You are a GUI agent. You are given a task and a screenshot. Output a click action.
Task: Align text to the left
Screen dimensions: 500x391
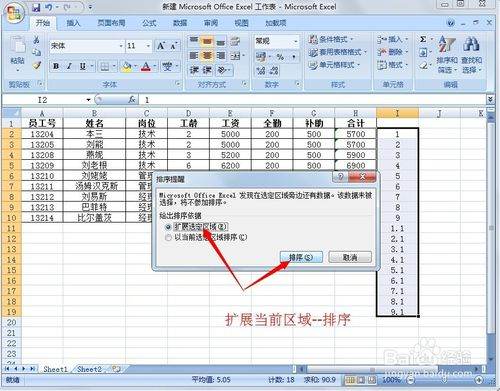click(194, 55)
